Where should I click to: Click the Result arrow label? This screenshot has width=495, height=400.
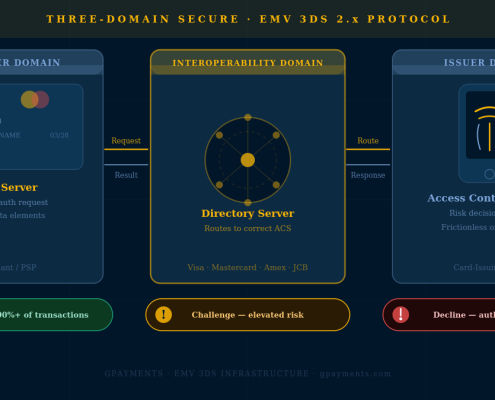pos(126,175)
